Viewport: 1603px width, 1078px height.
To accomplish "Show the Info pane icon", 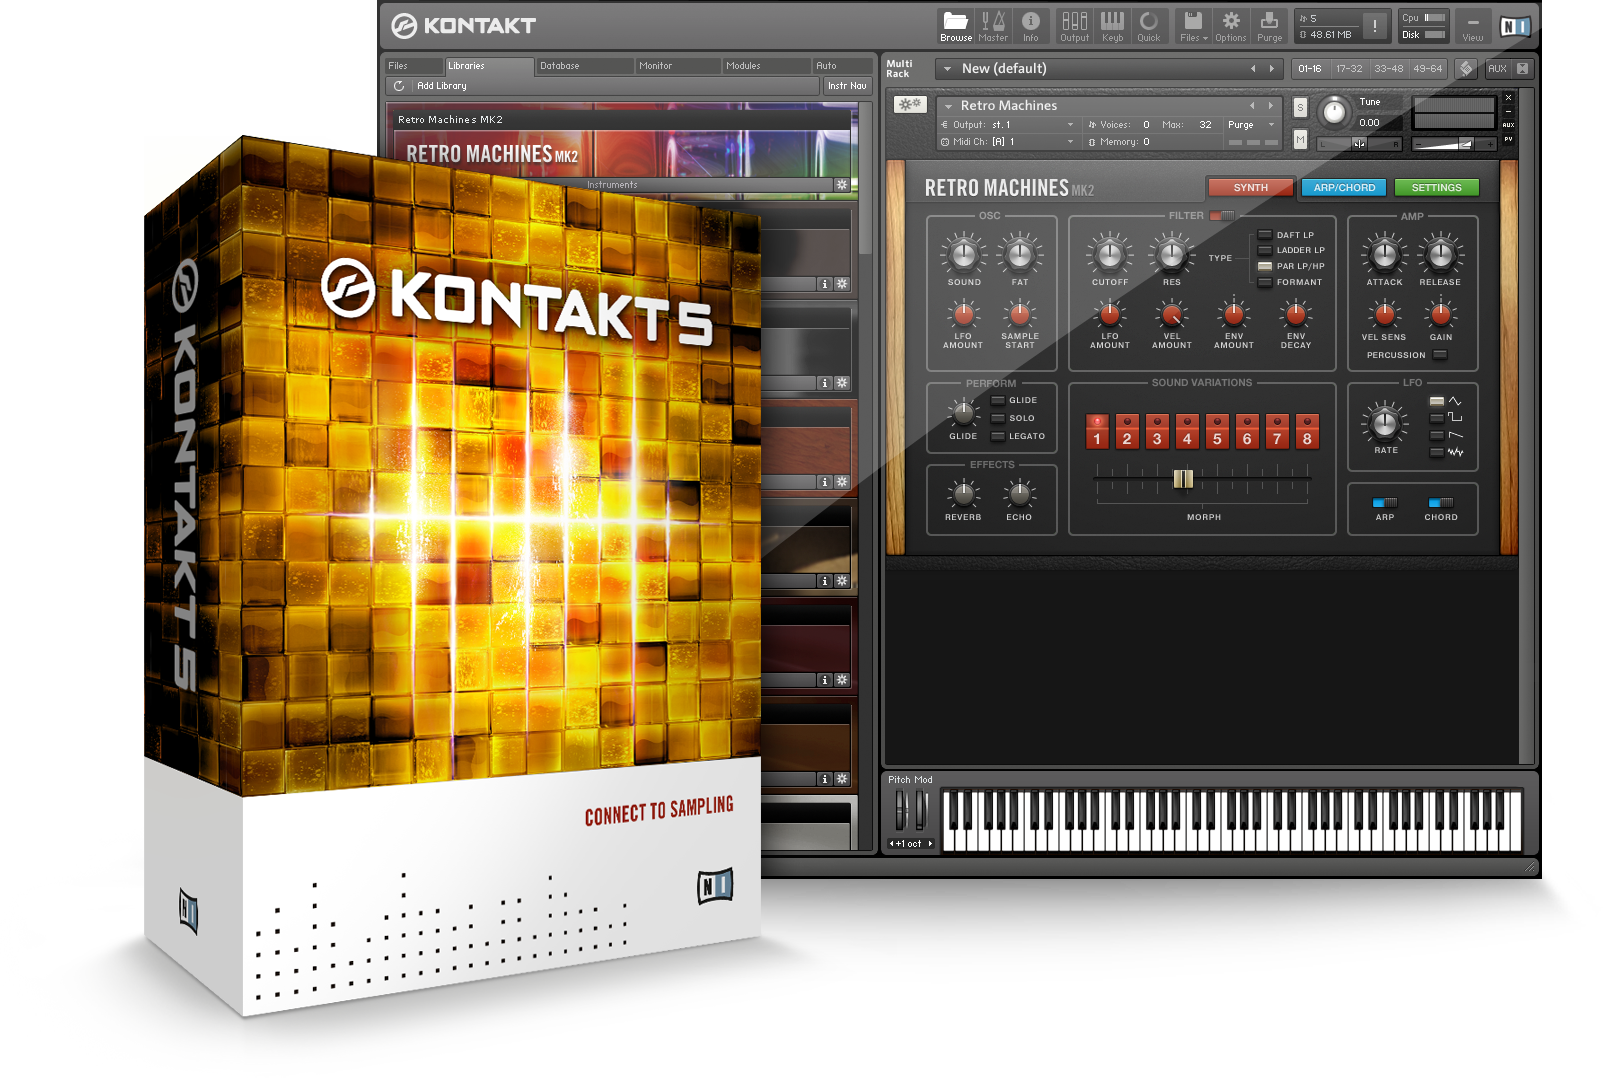I will (1031, 26).
